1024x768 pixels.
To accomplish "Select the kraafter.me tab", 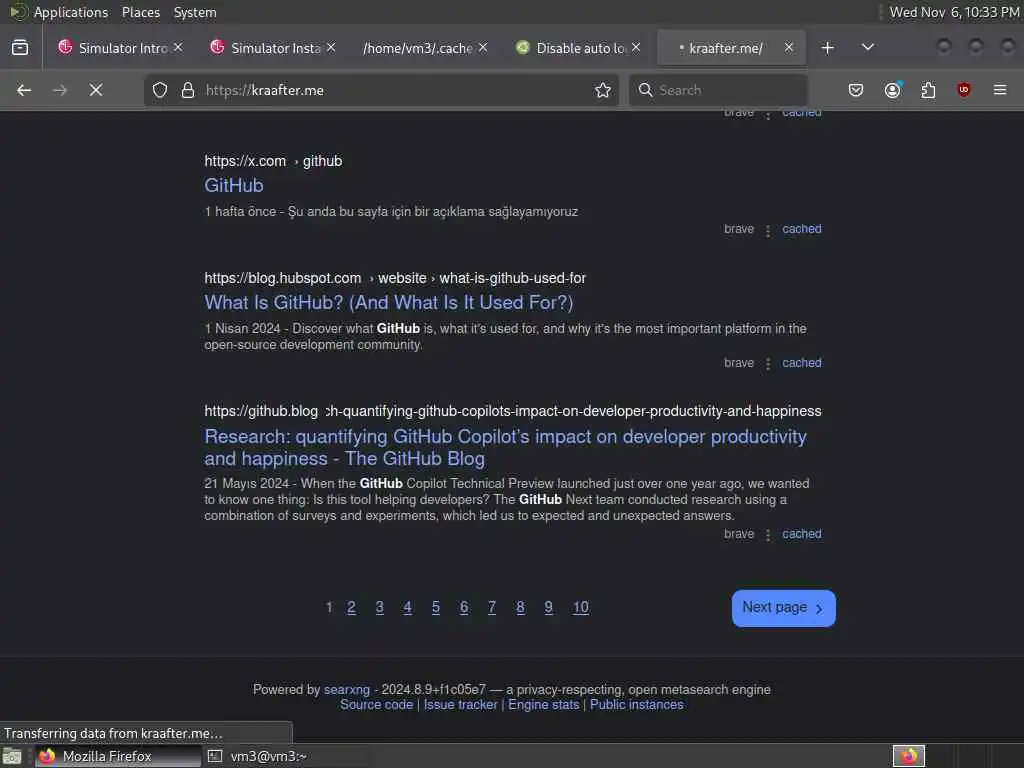I will (730, 48).
